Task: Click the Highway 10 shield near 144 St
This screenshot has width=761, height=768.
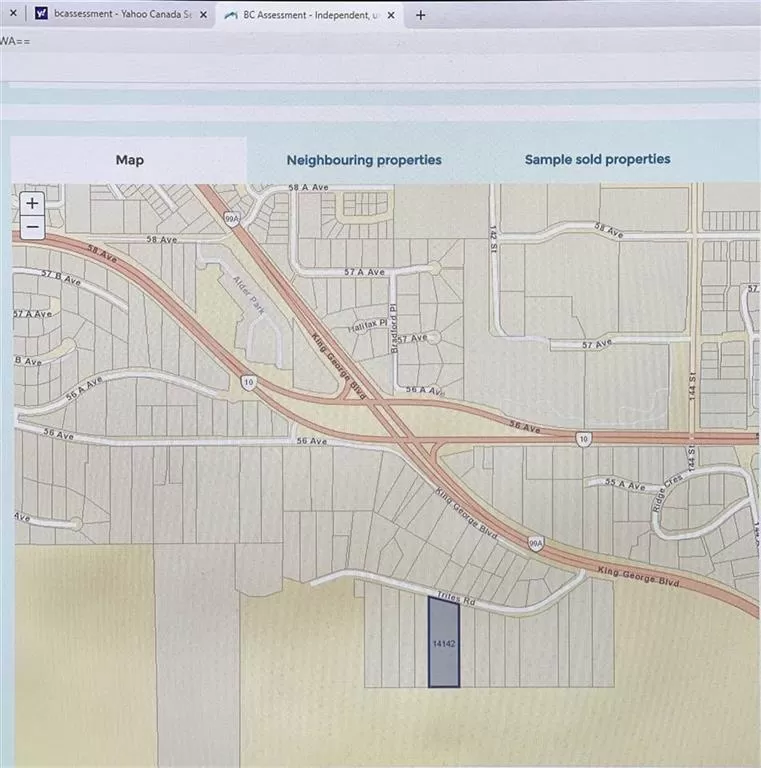Action: click(x=582, y=438)
